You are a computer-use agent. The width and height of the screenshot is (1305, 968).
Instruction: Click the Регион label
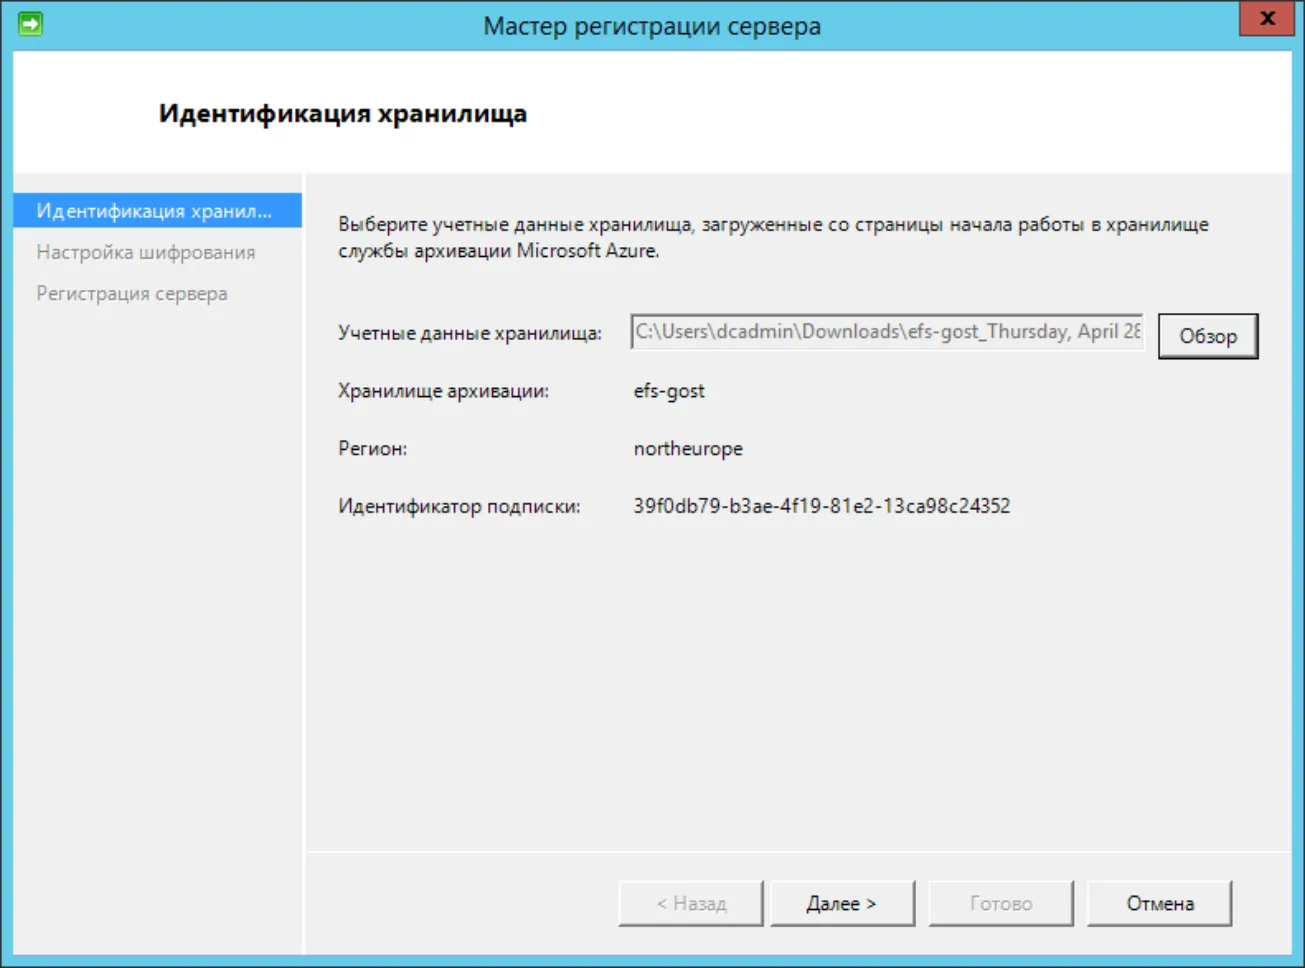click(x=373, y=449)
